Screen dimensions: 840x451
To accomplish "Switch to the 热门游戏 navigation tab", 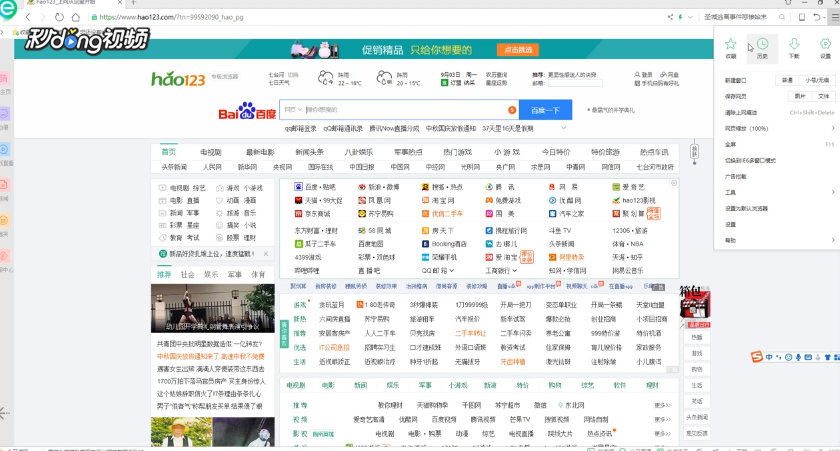I will point(458,152).
